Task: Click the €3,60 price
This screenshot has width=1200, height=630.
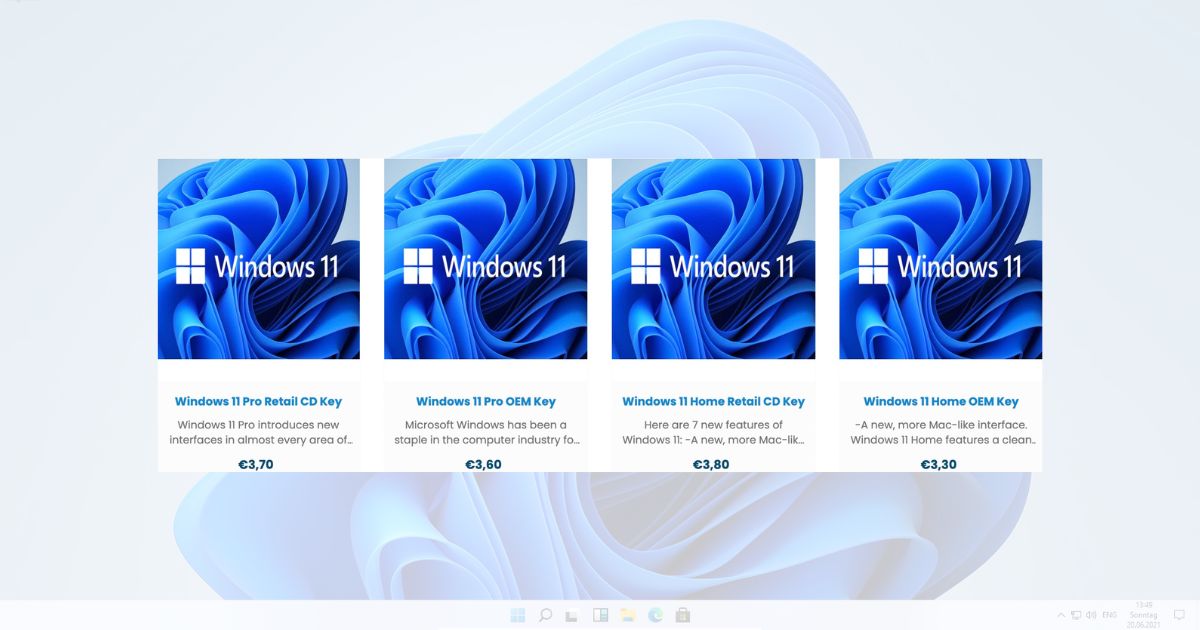Action: (484, 464)
